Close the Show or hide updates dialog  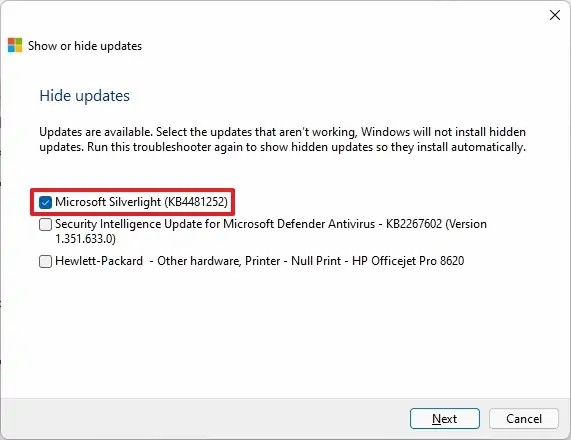point(555,15)
